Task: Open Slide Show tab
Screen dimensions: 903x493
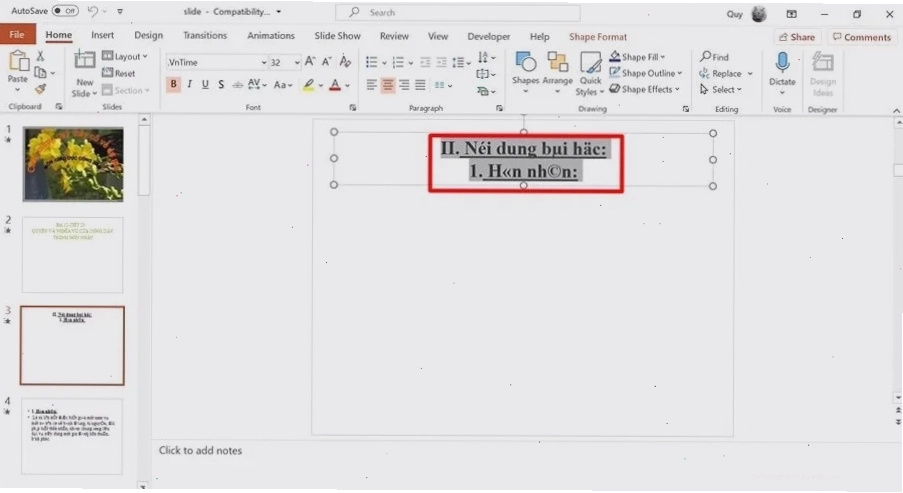Action: point(337,36)
